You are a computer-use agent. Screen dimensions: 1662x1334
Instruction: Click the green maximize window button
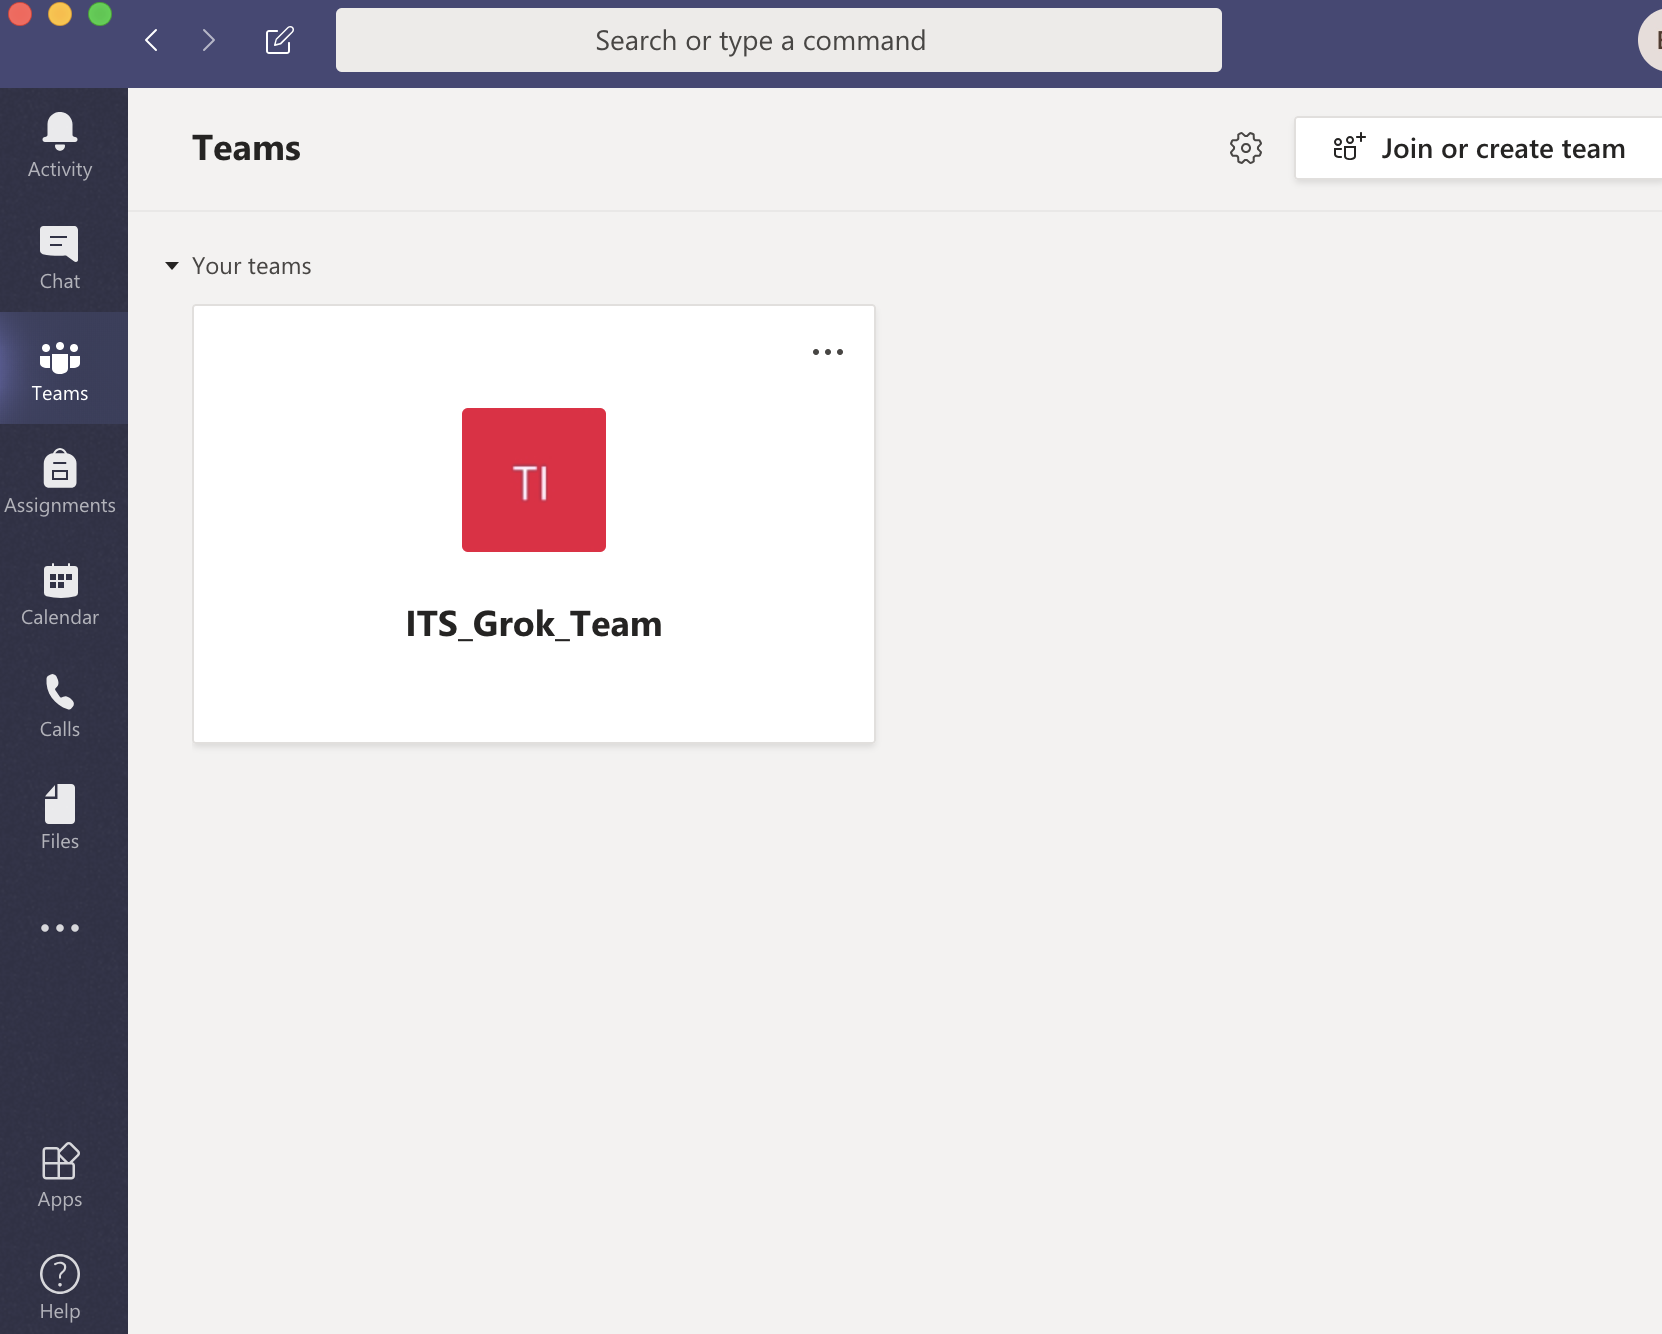(100, 13)
